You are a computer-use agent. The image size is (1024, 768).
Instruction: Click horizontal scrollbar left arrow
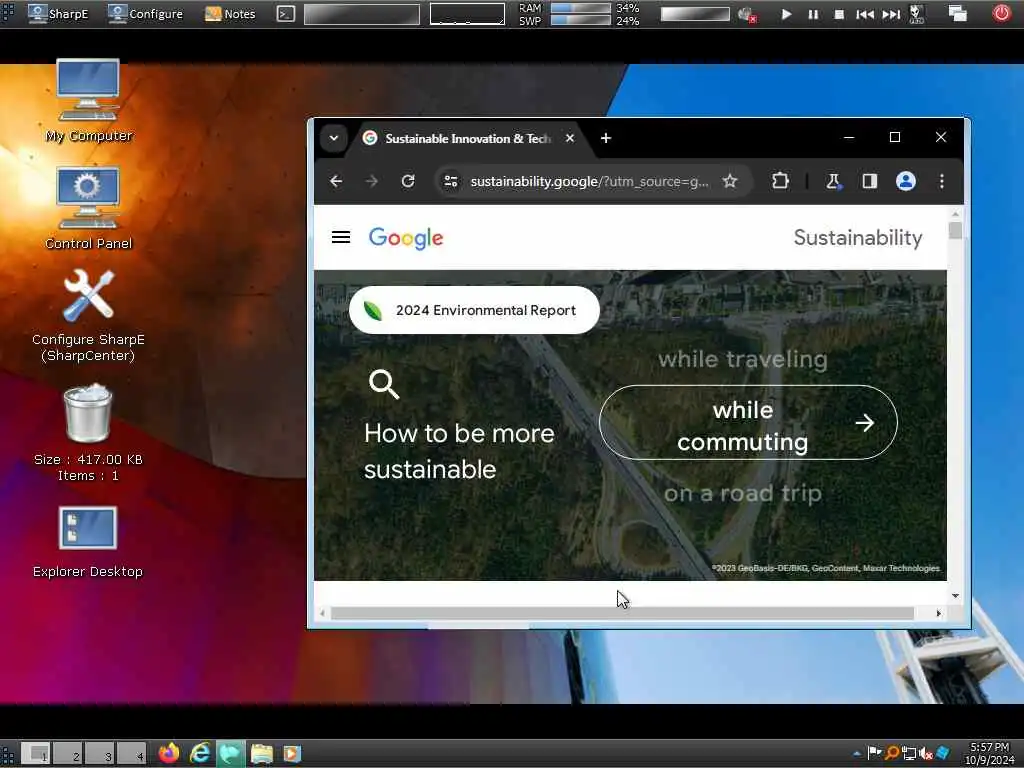[323, 613]
